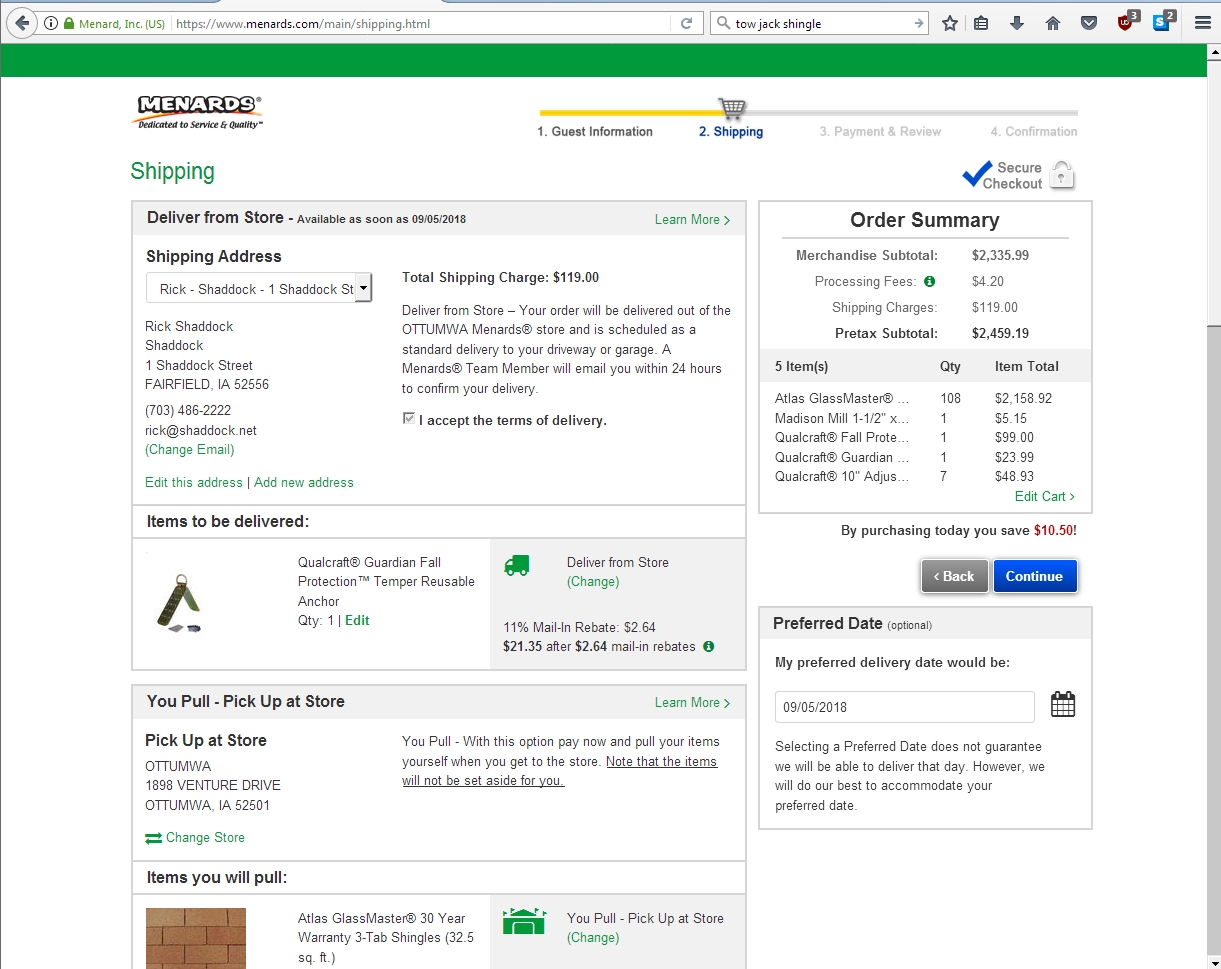Screen dimensions: 1221x969
Task: Open the Atlas GlassMaster shingles thumbnail
Action: [x=196, y=938]
